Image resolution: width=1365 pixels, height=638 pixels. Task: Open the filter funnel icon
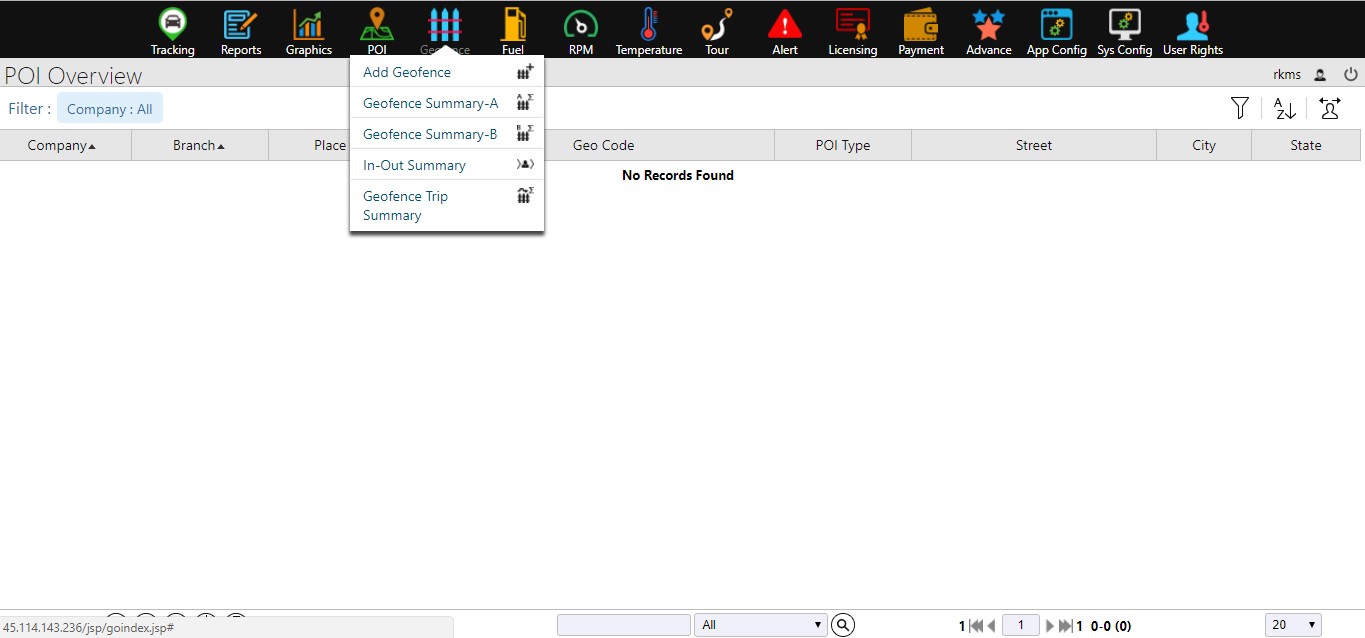[x=1240, y=108]
